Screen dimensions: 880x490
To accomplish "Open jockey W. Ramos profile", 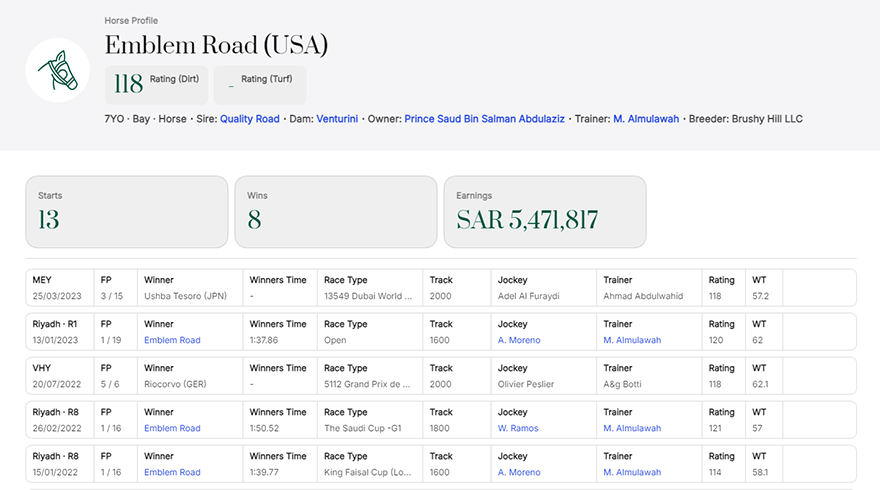I will 518,428.
